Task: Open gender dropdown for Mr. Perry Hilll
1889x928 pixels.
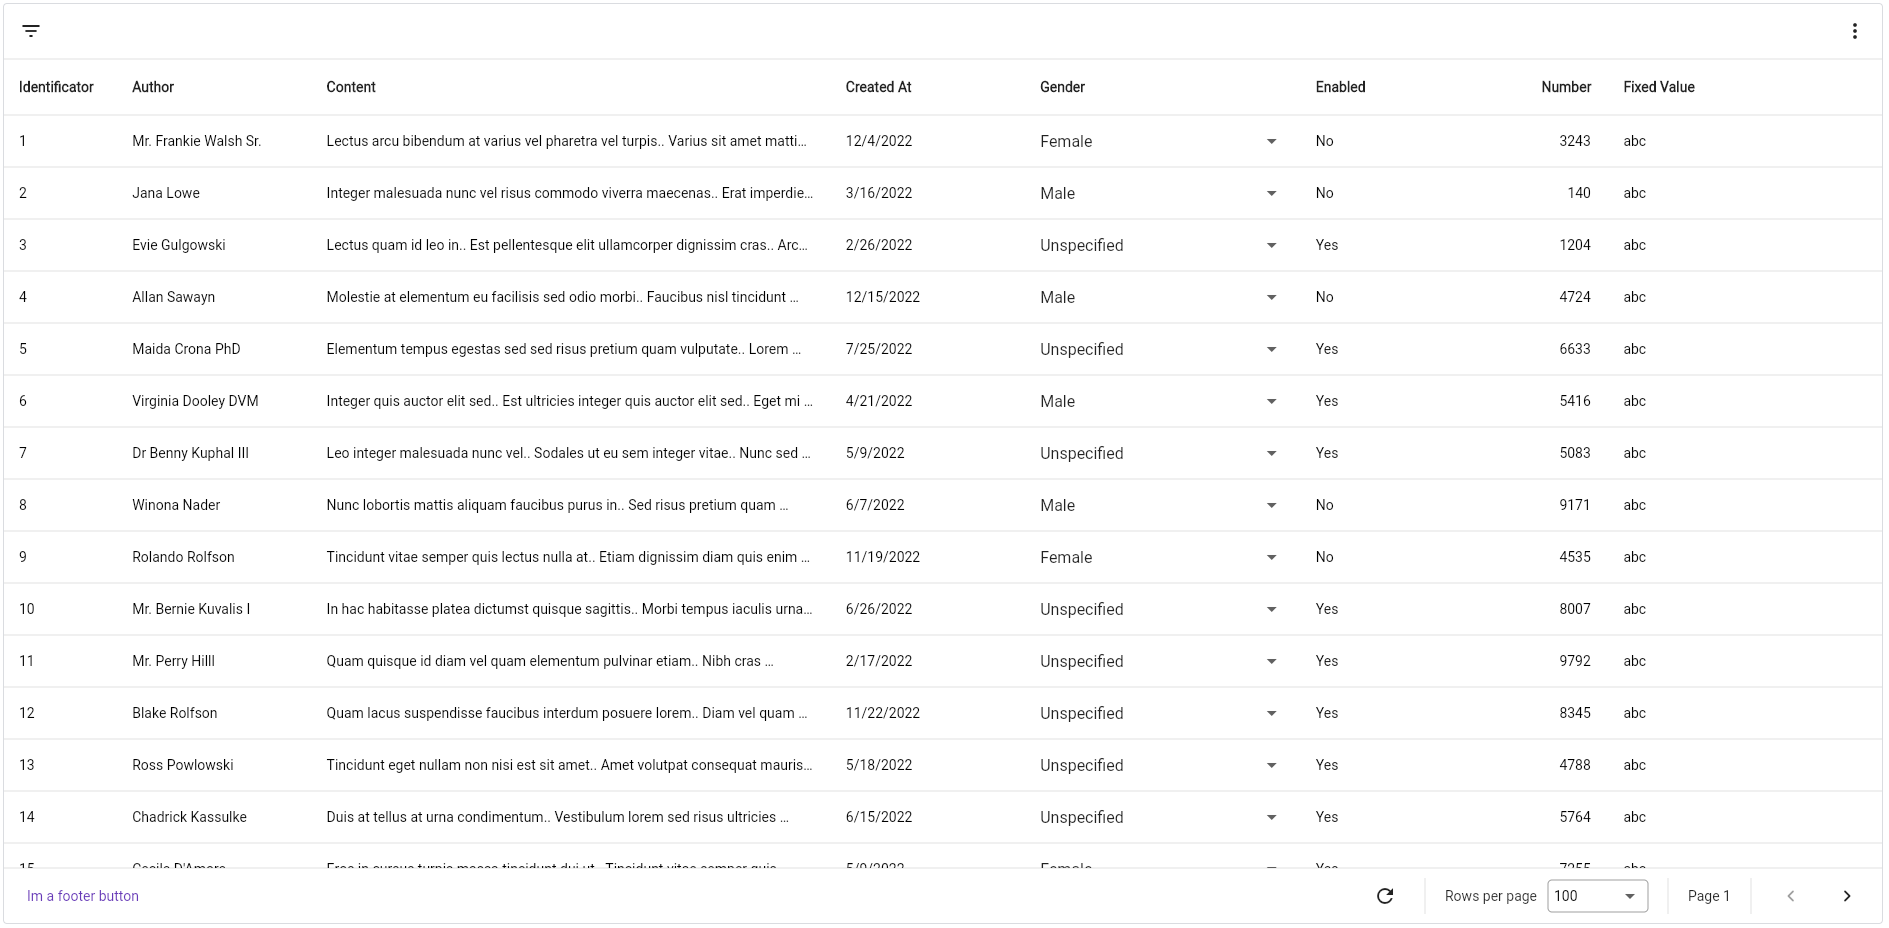Action: tap(1159, 661)
